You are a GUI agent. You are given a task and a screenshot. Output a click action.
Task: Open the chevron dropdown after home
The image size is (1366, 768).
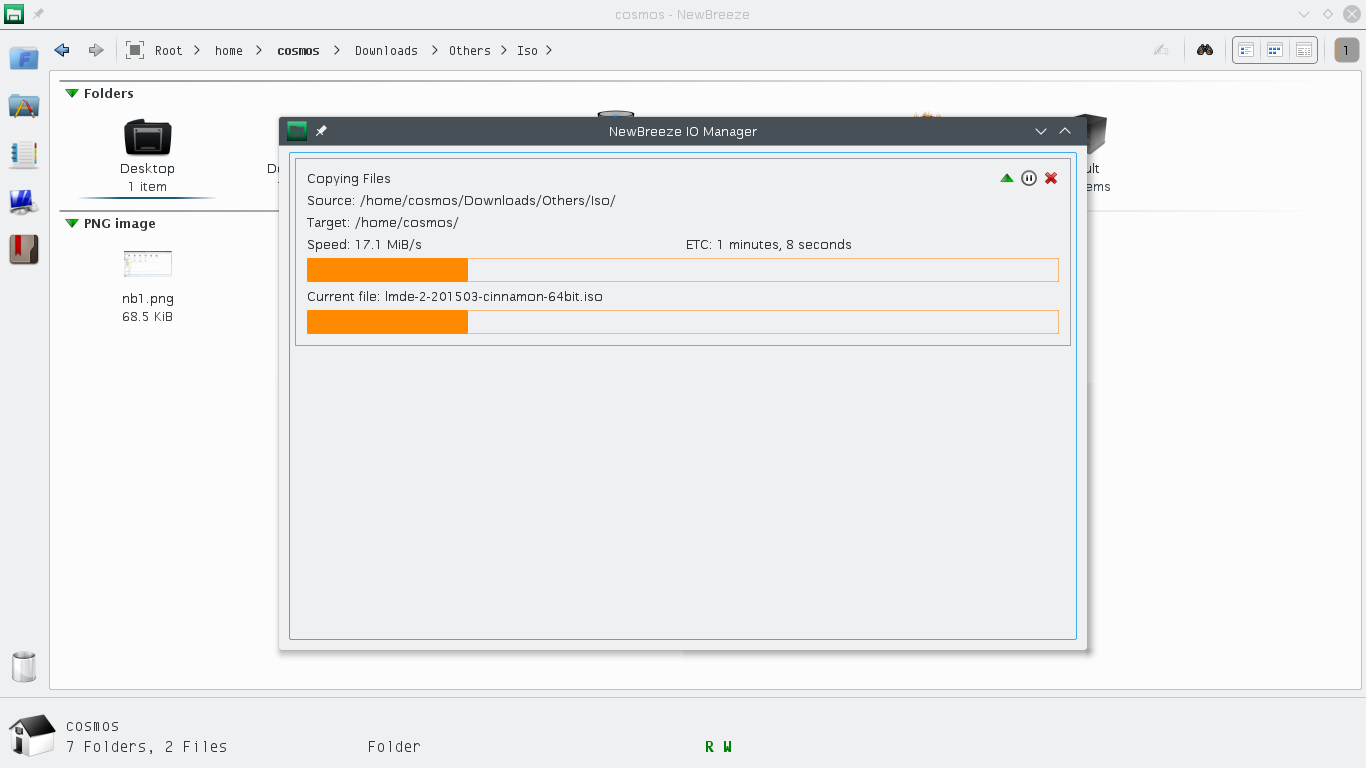click(x=259, y=50)
